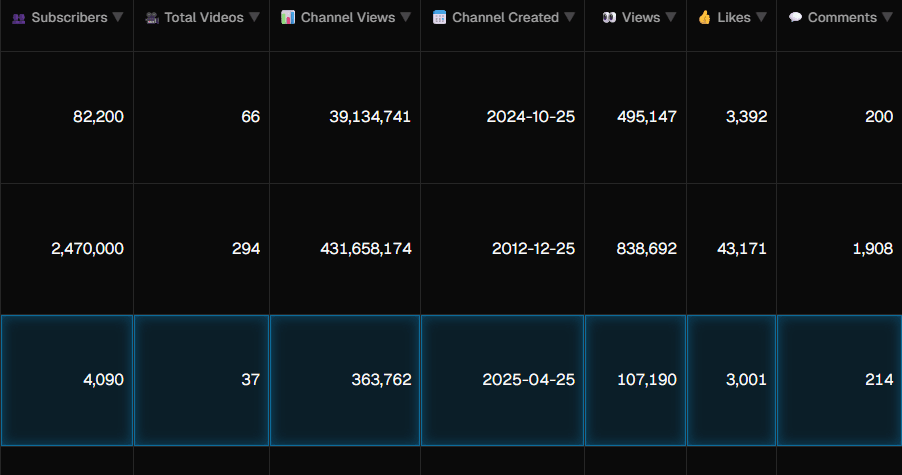Select the Likes column header label
The height and width of the screenshot is (475, 902).
(x=734, y=18)
